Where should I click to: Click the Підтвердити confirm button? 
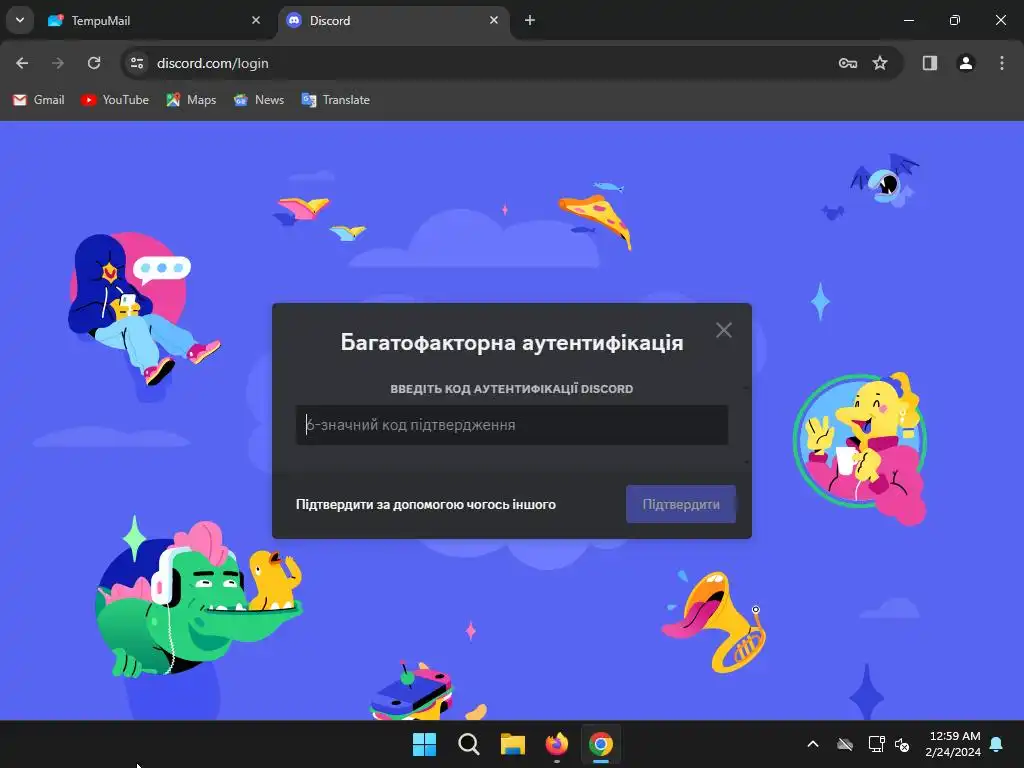(x=680, y=504)
